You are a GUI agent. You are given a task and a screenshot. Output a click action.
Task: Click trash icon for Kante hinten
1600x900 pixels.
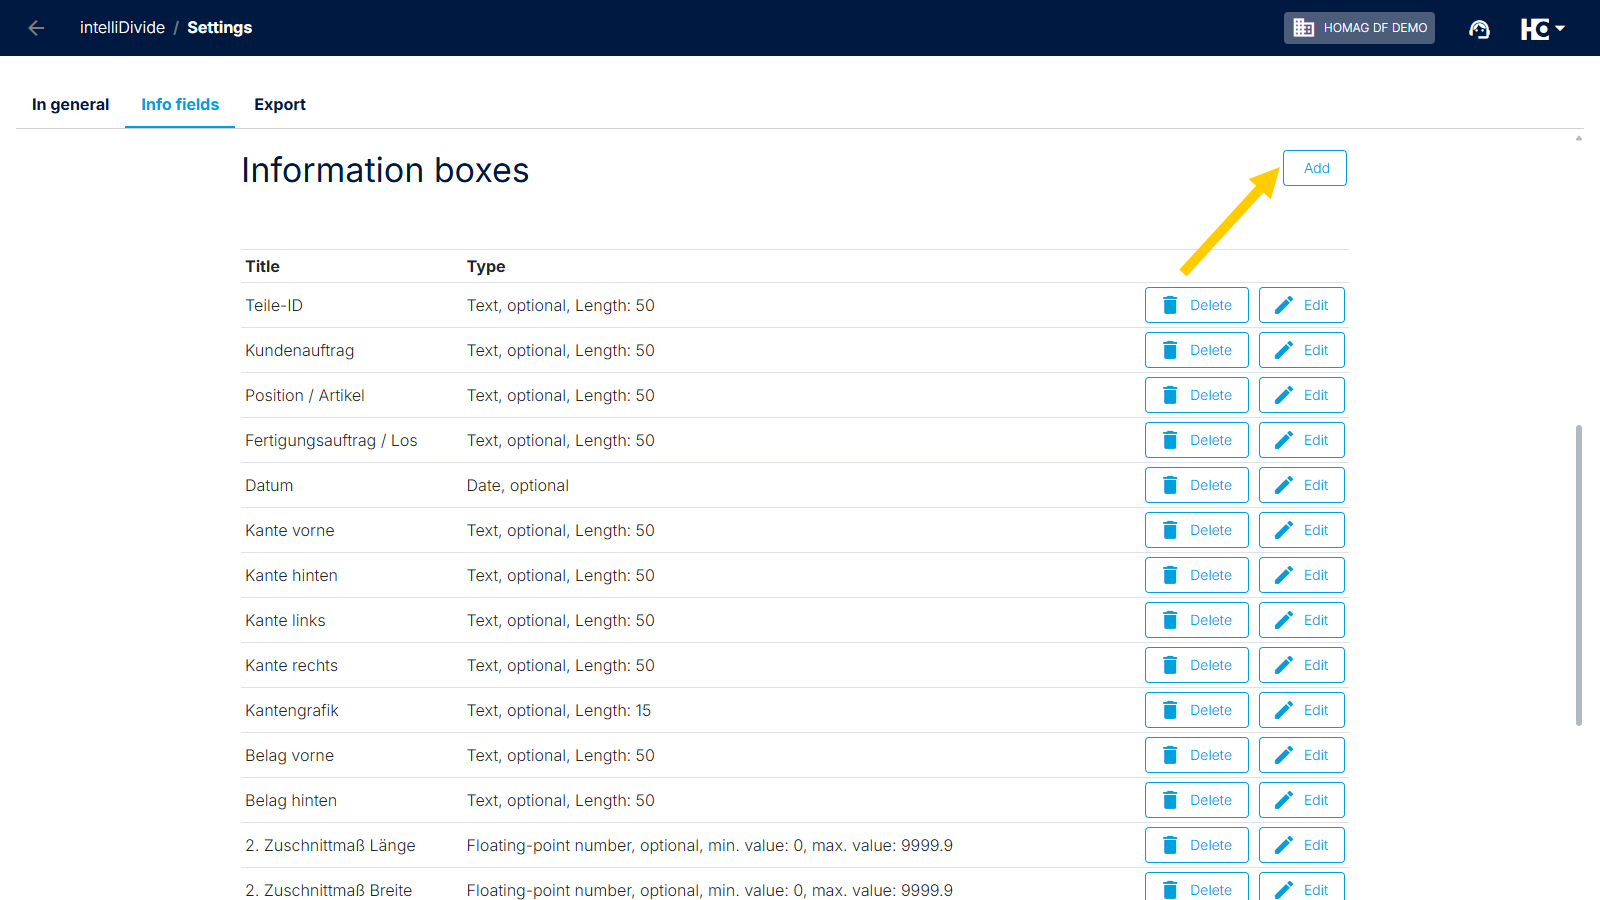[1170, 575]
